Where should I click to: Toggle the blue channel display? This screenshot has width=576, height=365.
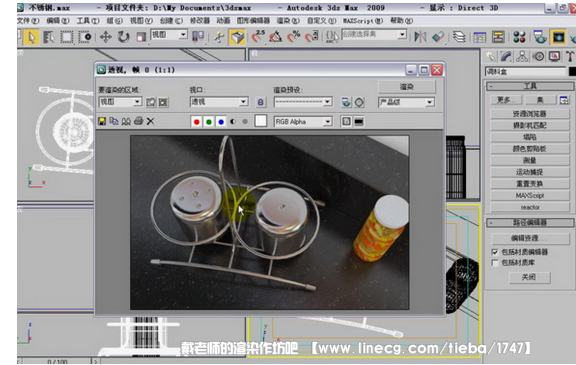tap(221, 122)
